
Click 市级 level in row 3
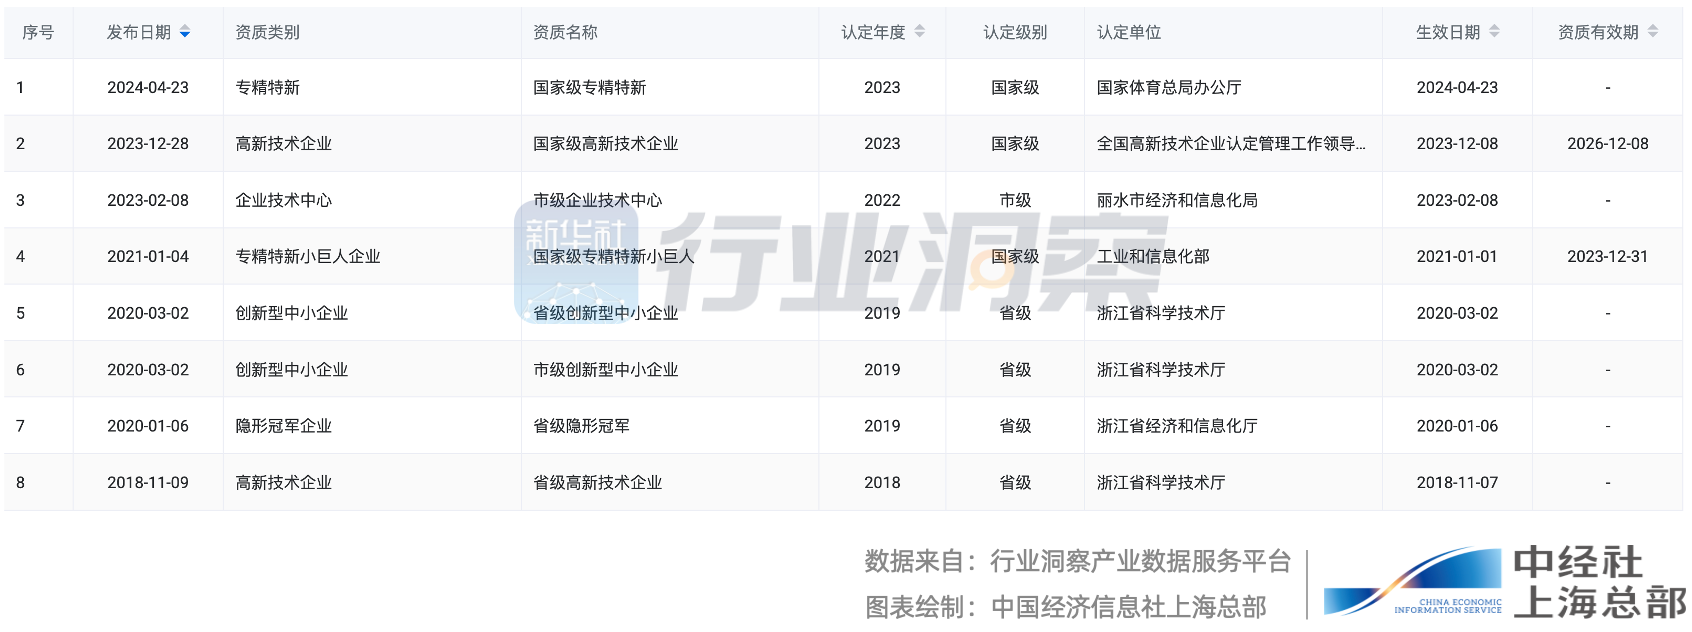point(1015,200)
